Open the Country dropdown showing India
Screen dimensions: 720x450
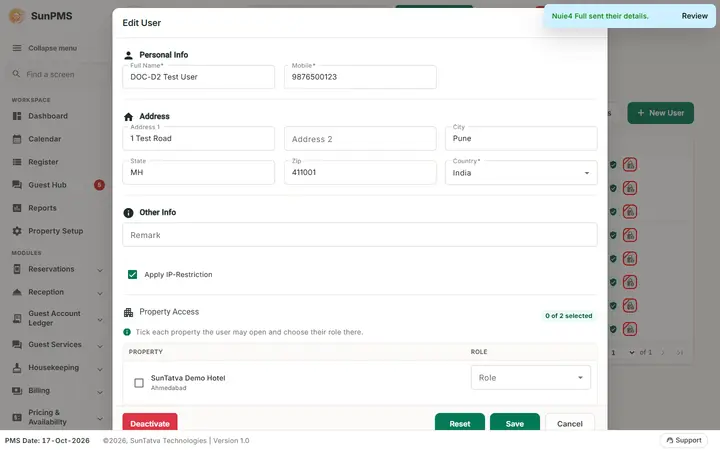pos(521,173)
